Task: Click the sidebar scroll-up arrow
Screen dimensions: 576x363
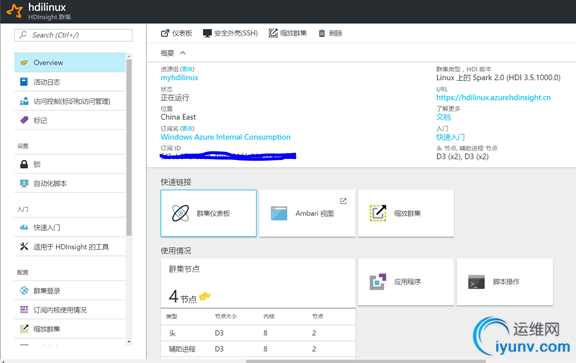Action: [129, 56]
